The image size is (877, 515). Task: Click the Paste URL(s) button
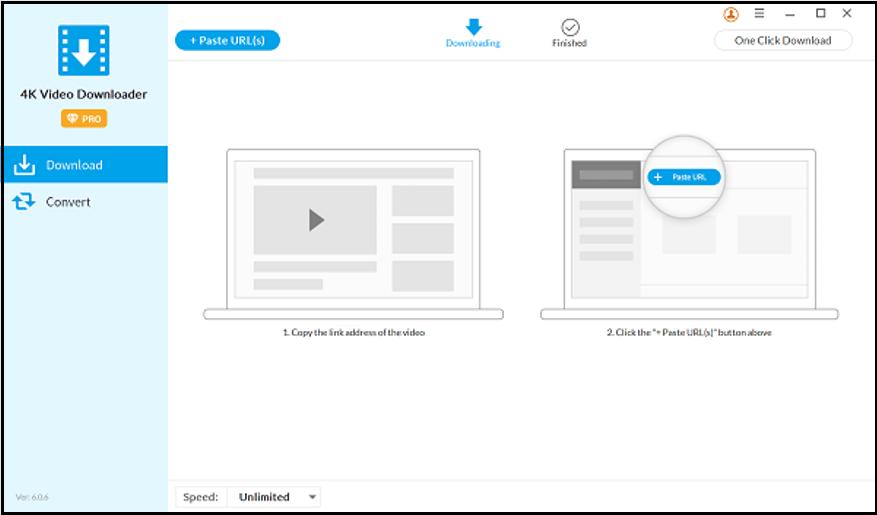pyautogui.click(x=228, y=40)
